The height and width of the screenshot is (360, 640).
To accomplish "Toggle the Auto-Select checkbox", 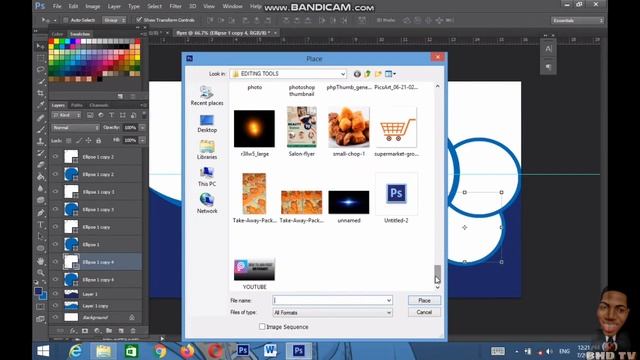I will point(66,20).
